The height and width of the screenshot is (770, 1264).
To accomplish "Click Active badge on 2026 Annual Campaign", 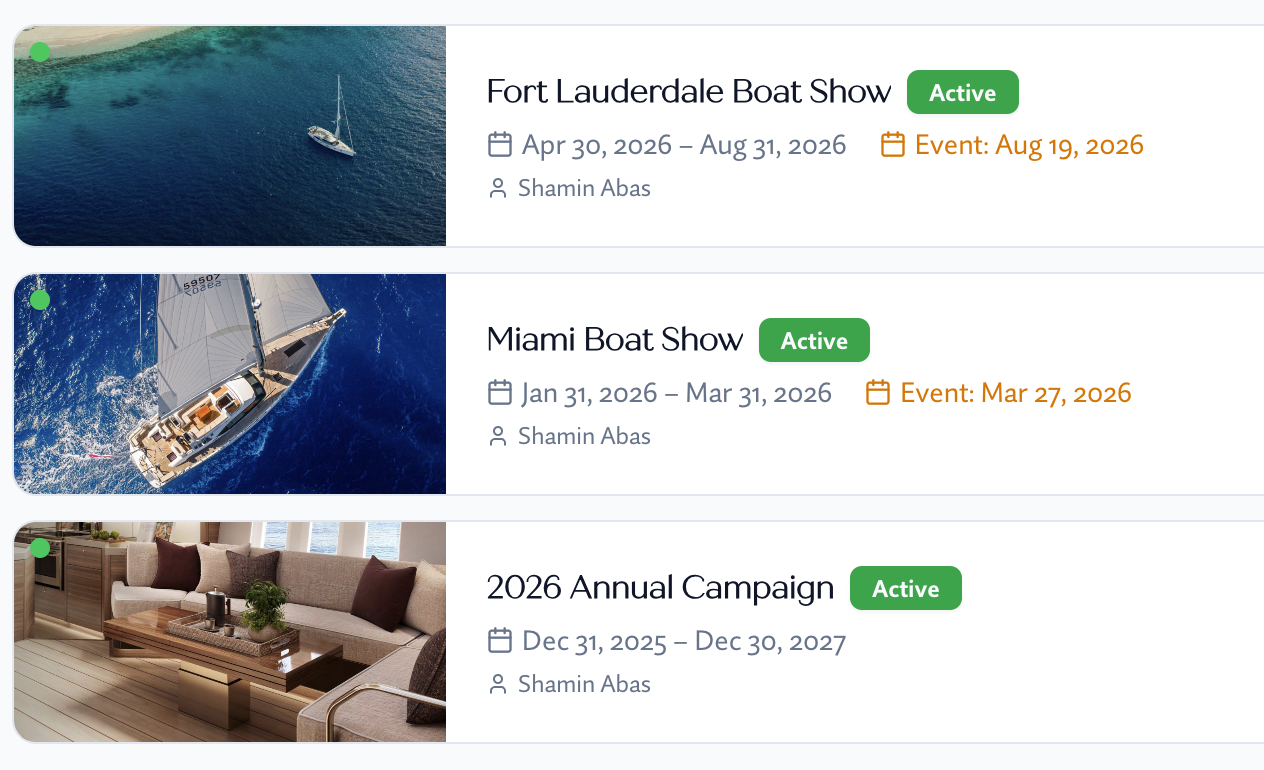I will click(905, 589).
